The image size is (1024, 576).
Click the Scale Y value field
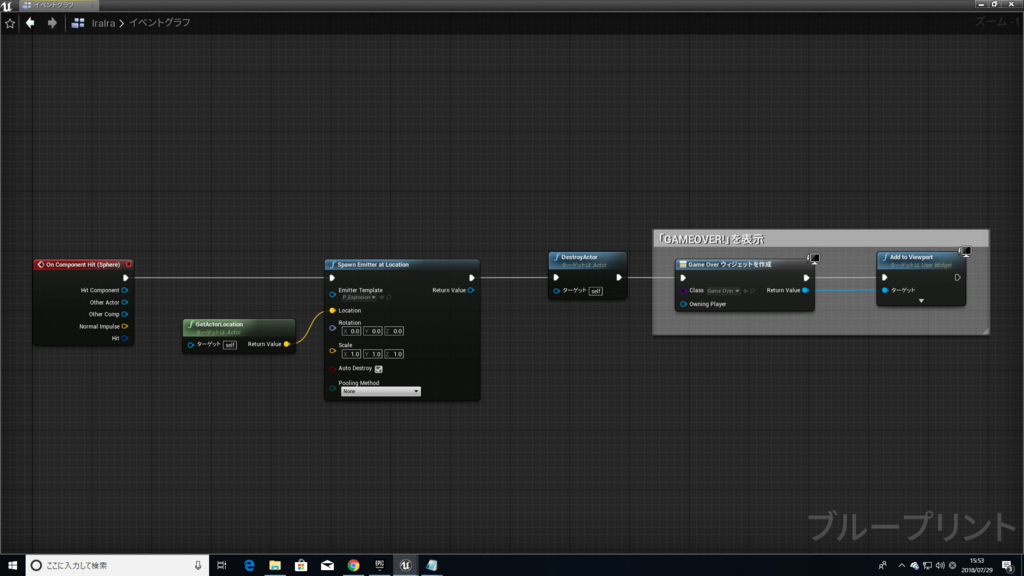(x=373, y=354)
